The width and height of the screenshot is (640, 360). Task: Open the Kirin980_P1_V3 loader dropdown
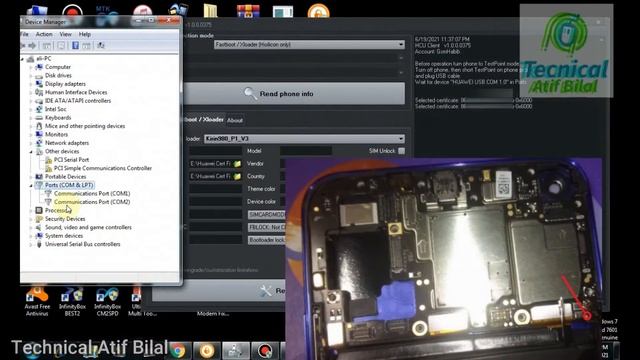[x=304, y=139]
